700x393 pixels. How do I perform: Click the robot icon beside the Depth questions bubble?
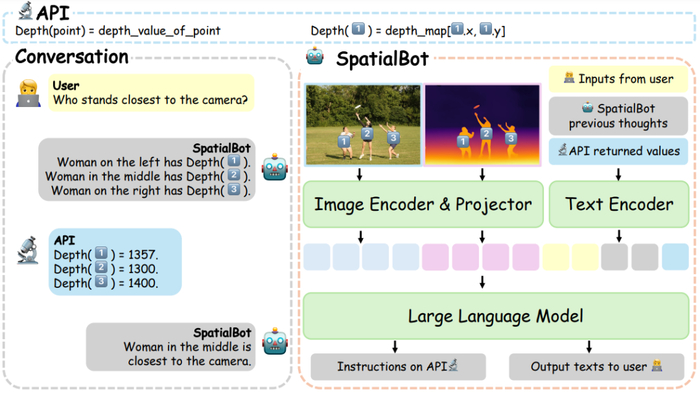[275, 168]
